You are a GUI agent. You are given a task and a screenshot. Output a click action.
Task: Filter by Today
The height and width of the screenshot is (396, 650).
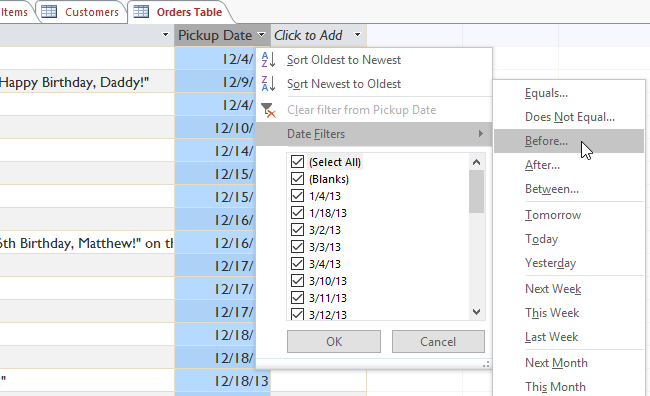point(569,239)
